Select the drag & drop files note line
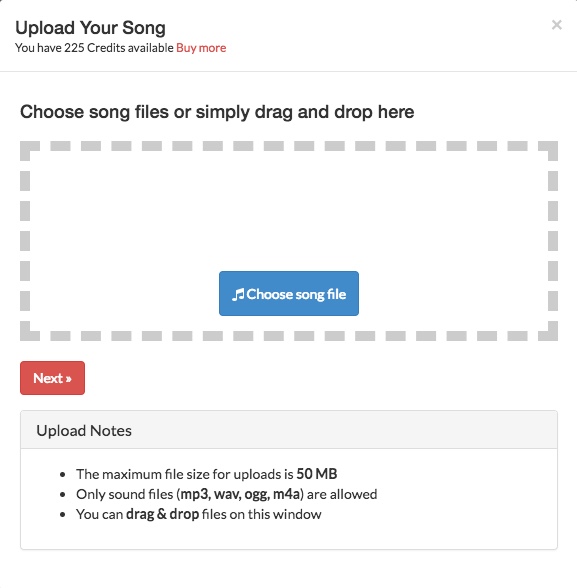This screenshot has width=577, height=588. click(x=199, y=514)
